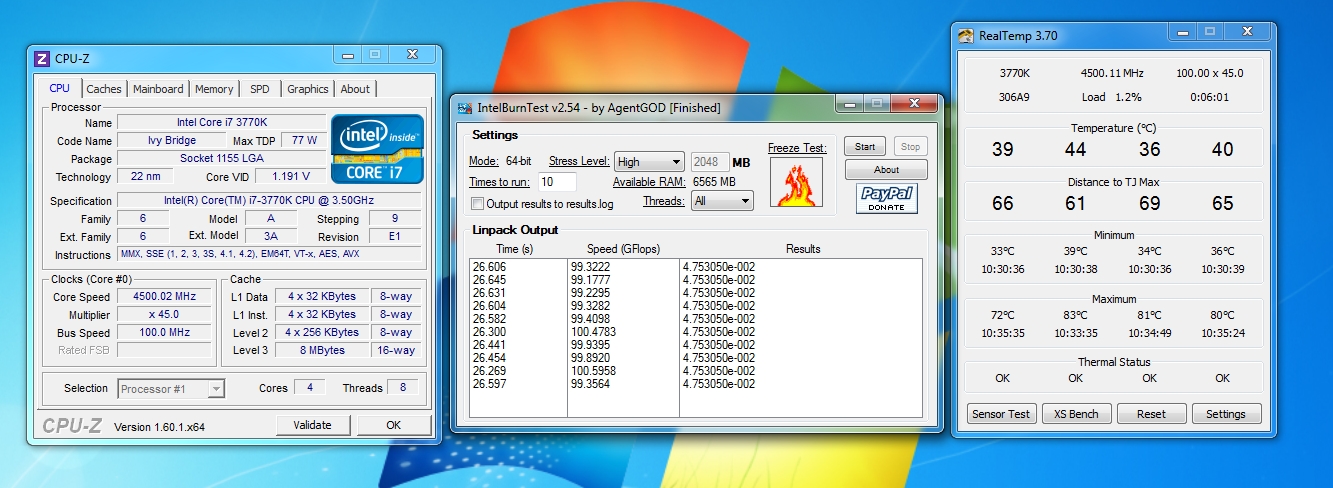Close the CPU-Z window
1333x488 pixels.
pos(411,55)
